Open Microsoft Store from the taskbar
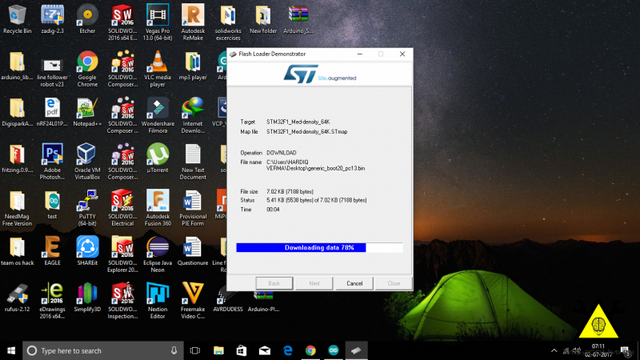640x360 pixels. (242, 351)
